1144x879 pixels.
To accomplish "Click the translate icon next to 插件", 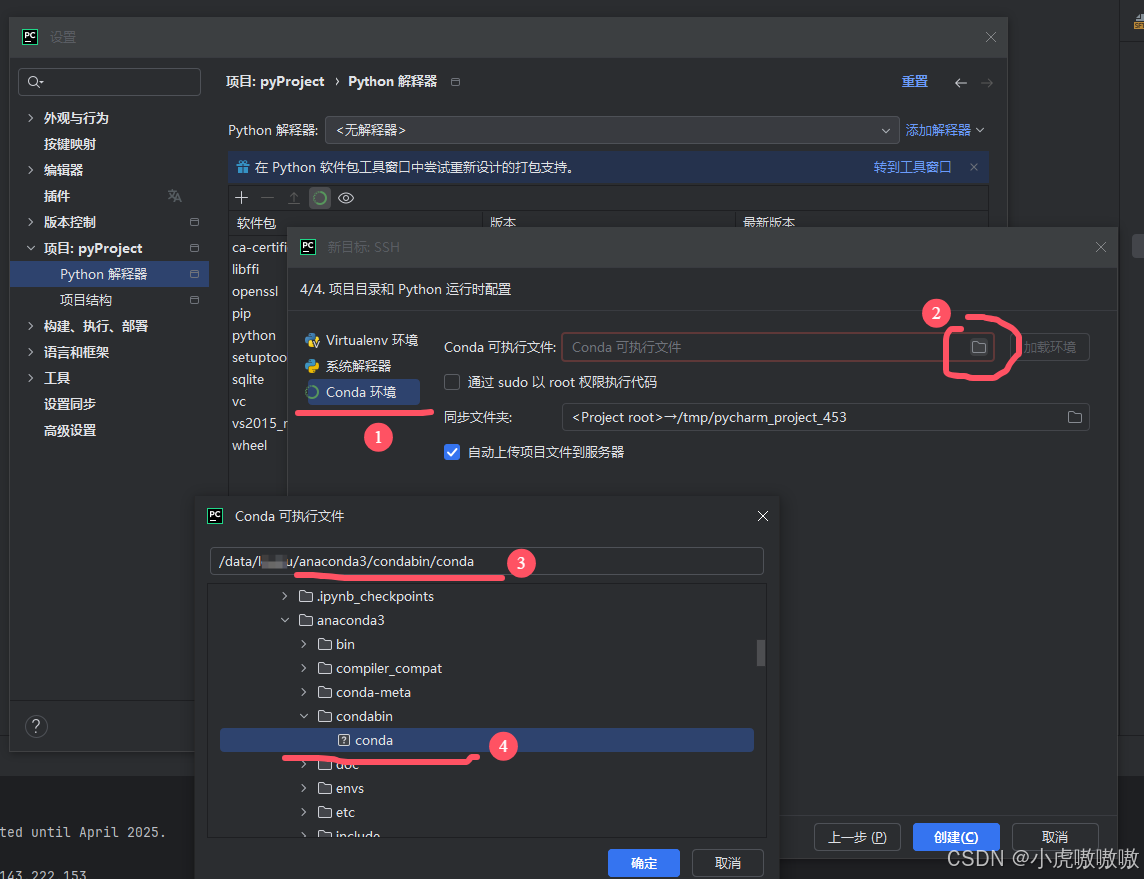I will (174, 195).
